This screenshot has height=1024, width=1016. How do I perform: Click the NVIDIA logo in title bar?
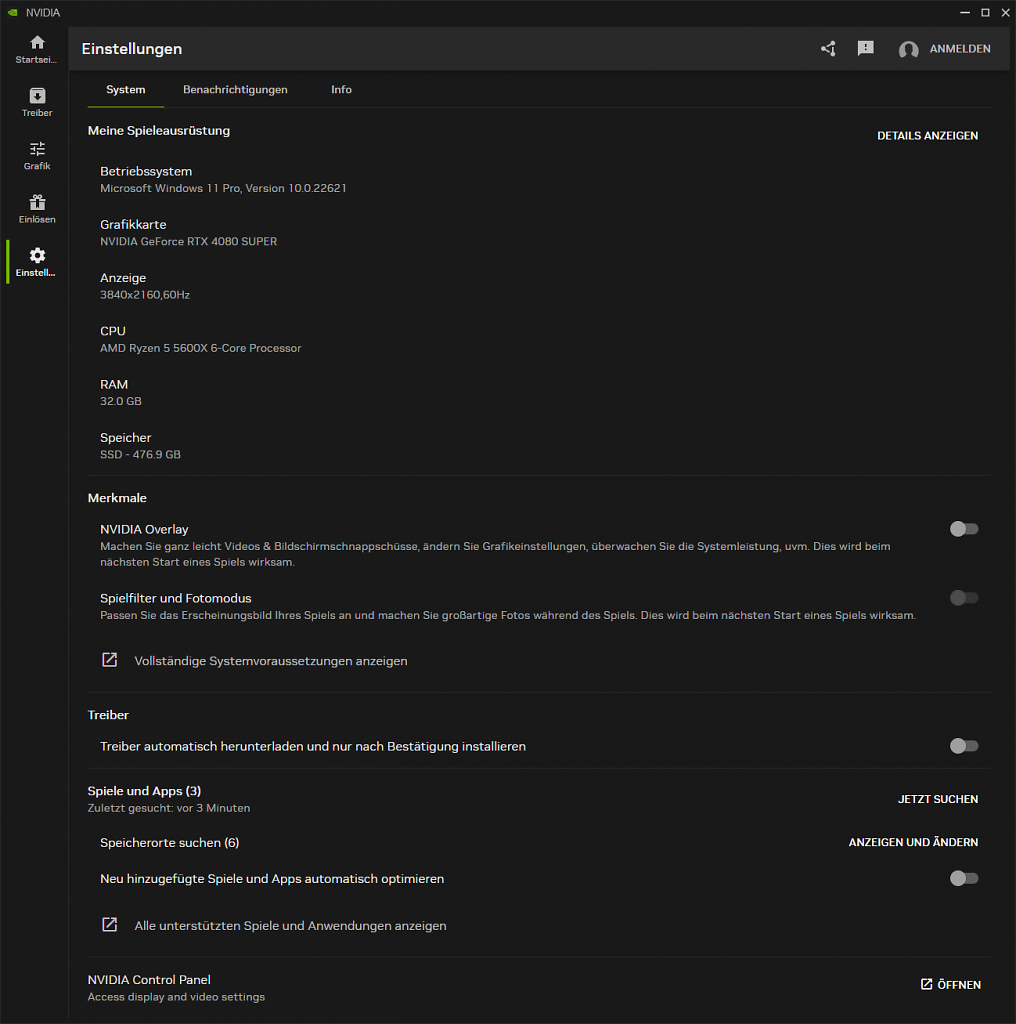click(12, 12)
